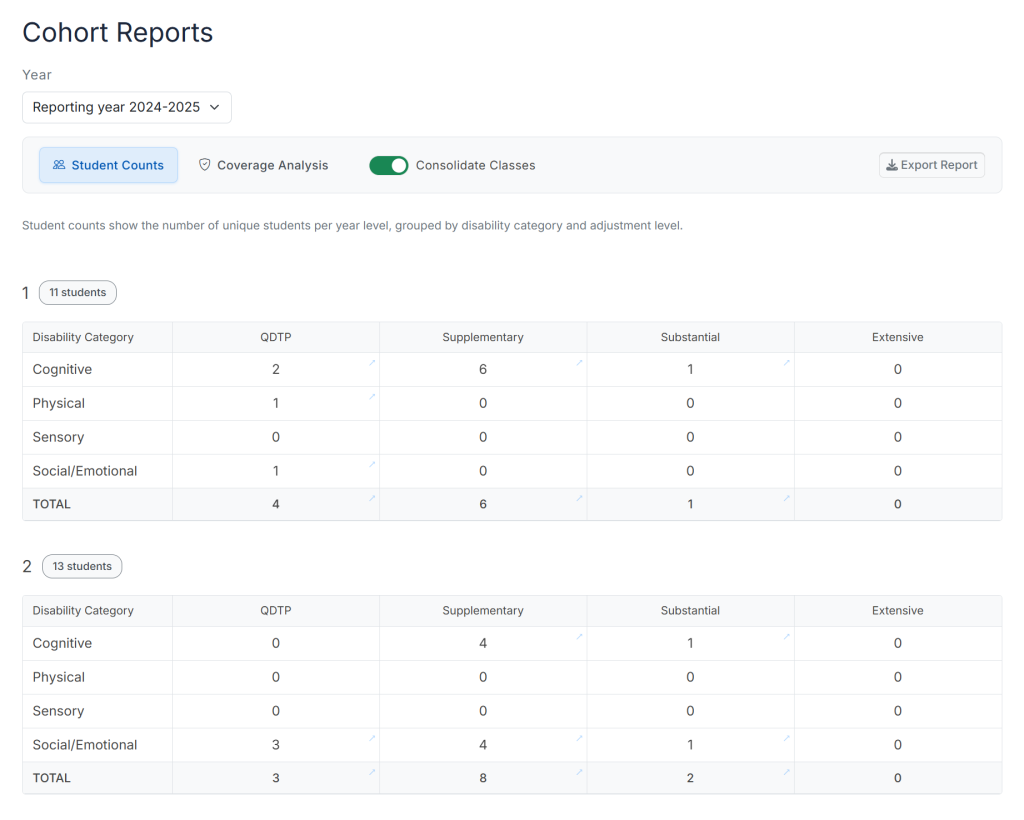The image size is (1024, 820).
Task: Open link icon in Year 1 Cognitive Supplementary cell
Action: 579,362
